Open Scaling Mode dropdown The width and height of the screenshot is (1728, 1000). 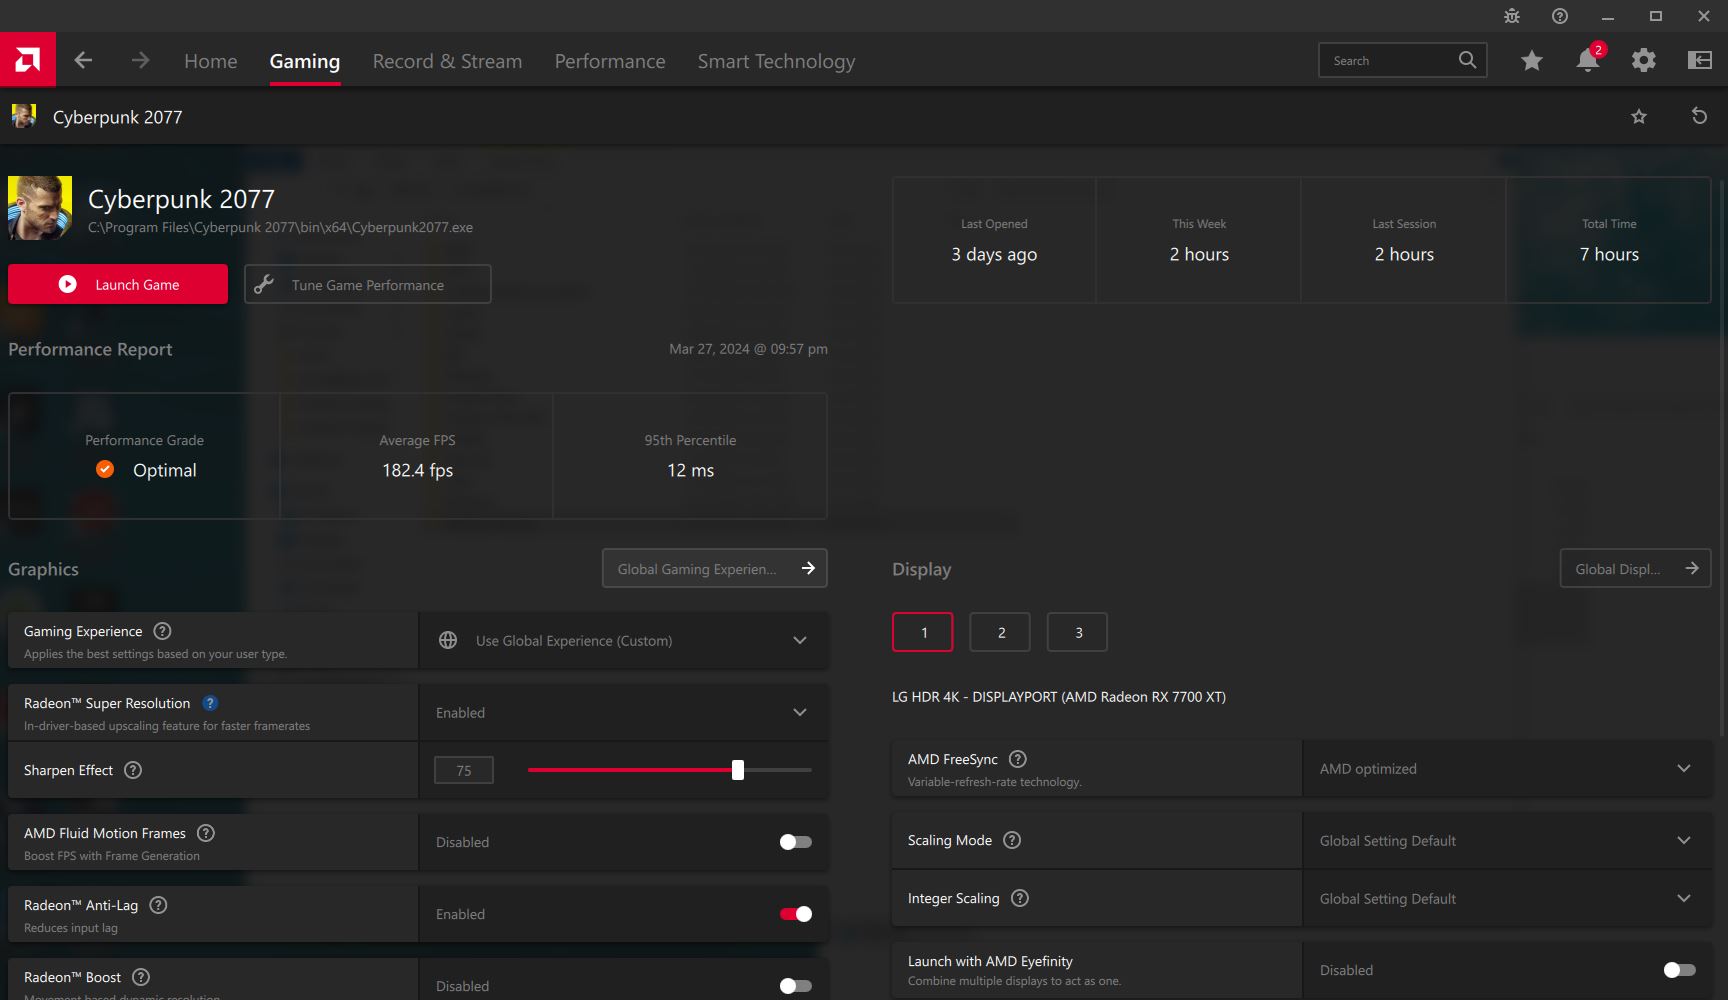point(1508,840)
